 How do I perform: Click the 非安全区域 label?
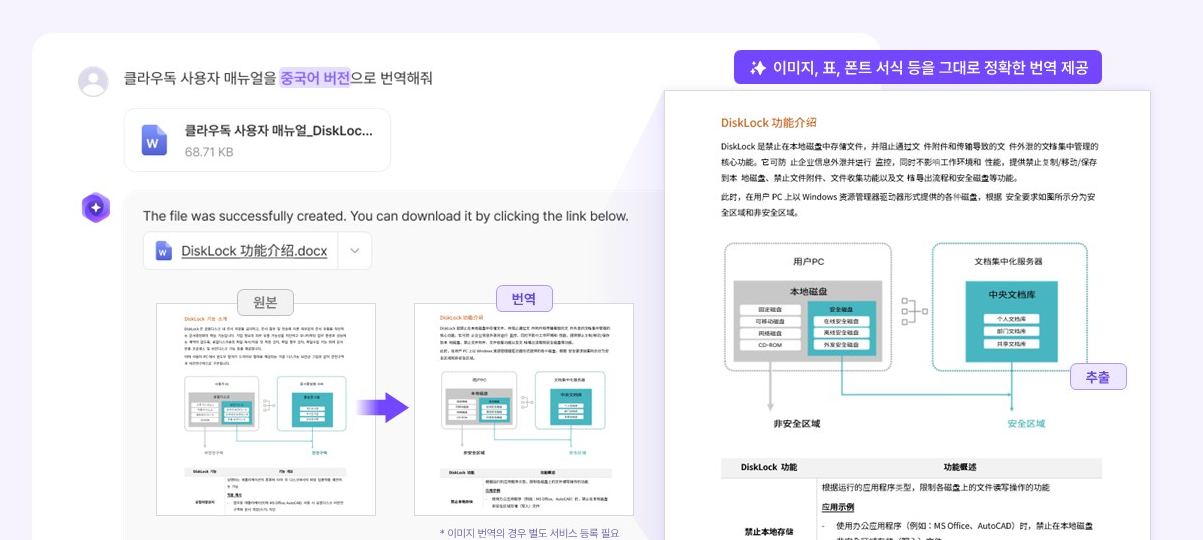coord(797,424)
